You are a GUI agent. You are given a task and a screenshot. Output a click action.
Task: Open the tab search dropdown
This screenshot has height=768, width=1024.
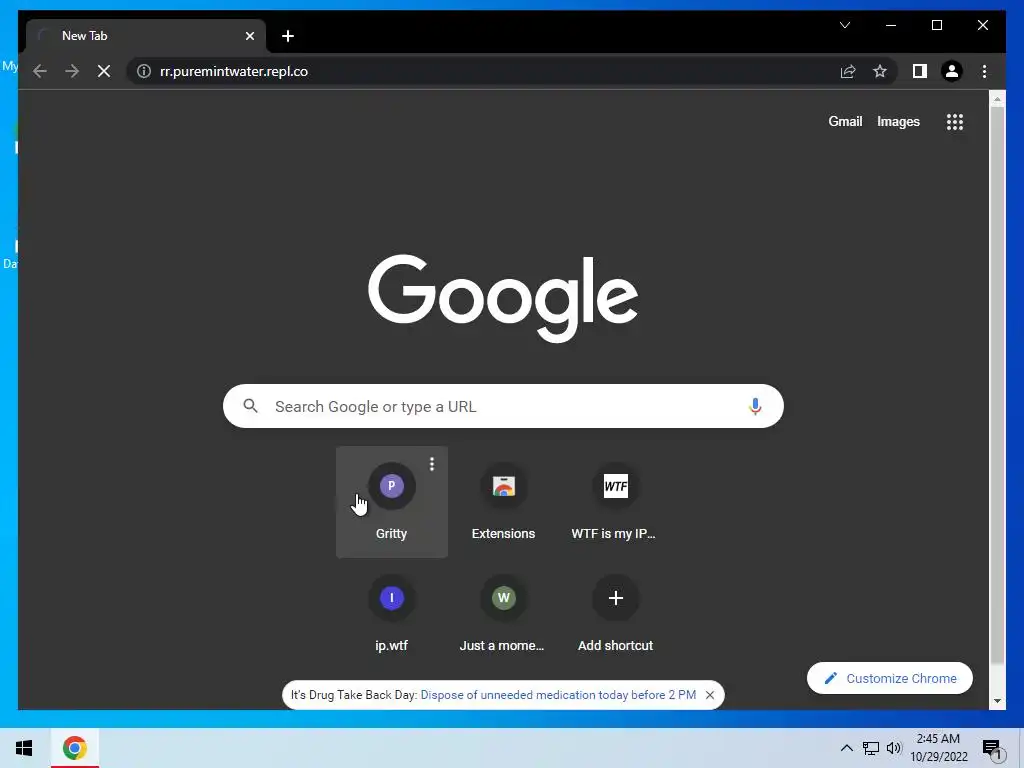[845, 25]
